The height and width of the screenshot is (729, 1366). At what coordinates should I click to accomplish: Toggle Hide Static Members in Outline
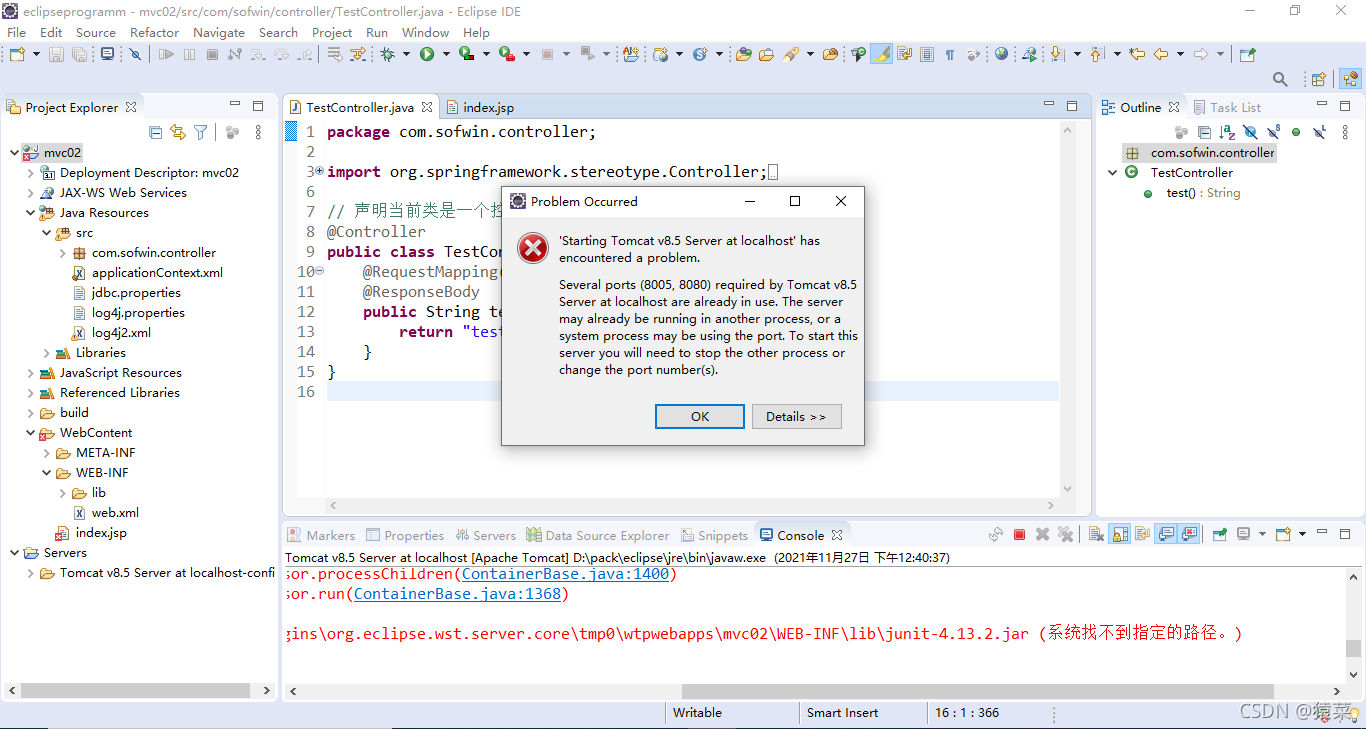coord(1274,132)
